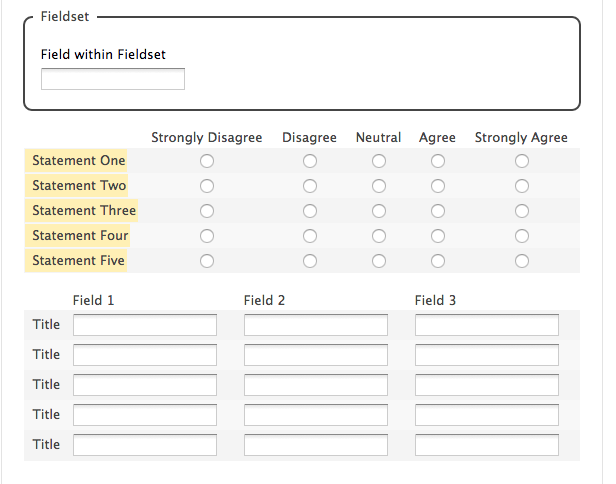Image resolution: width=616 pixels, height=484 pixels.
Task: Mark Agree for Statement Three
Action: [x=438, y=211]
